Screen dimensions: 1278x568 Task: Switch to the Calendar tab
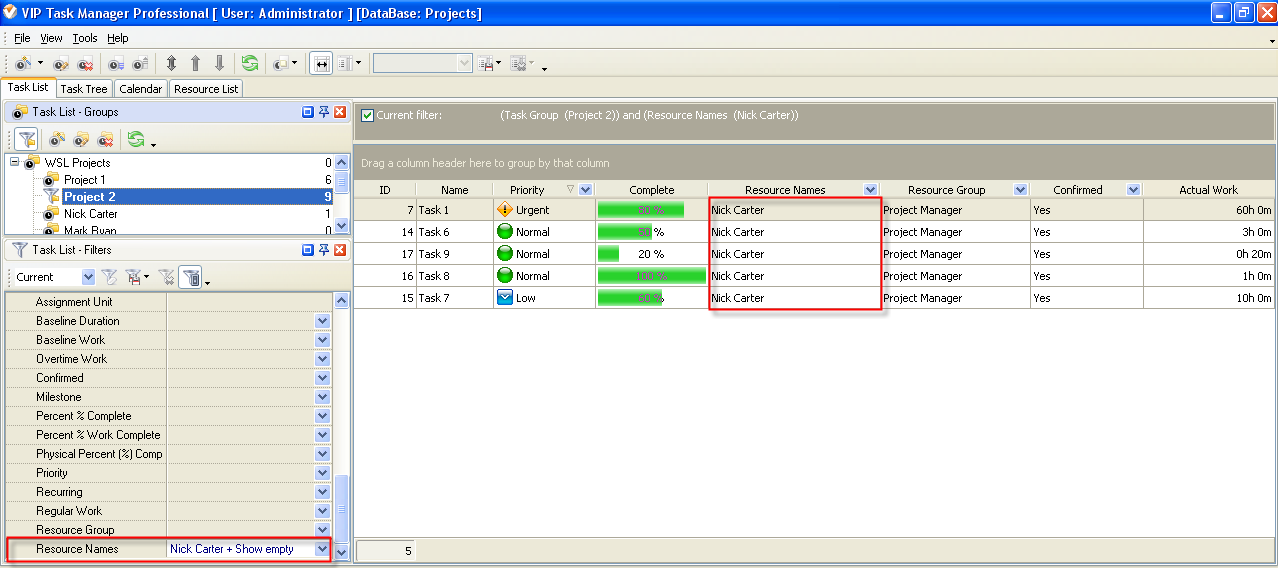pos(140,89)
